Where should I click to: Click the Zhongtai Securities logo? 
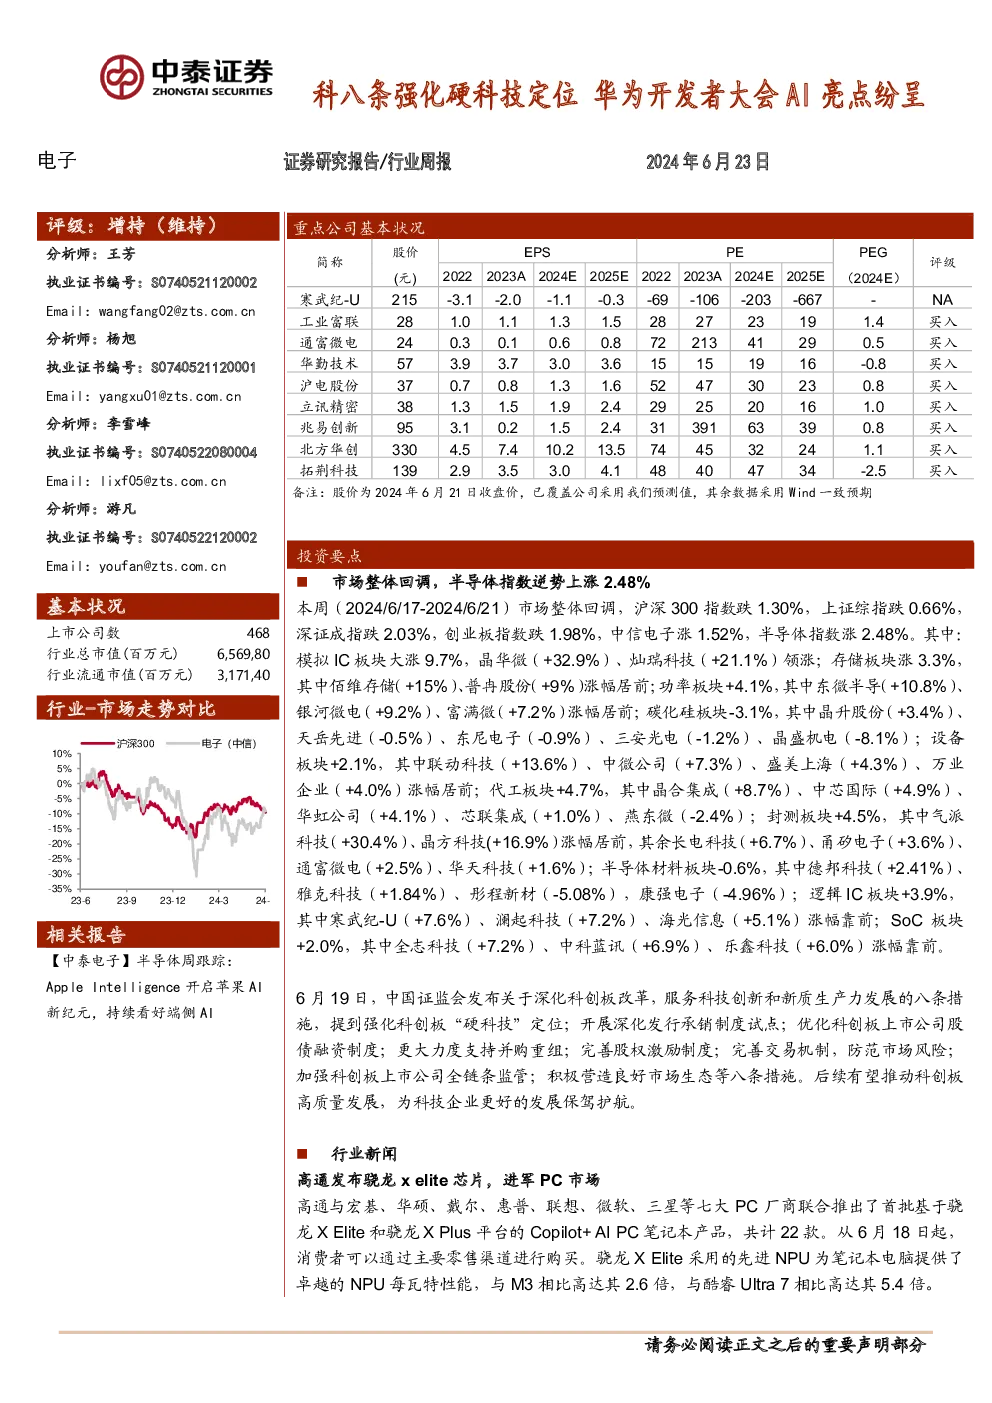click(x=186, y=77)
